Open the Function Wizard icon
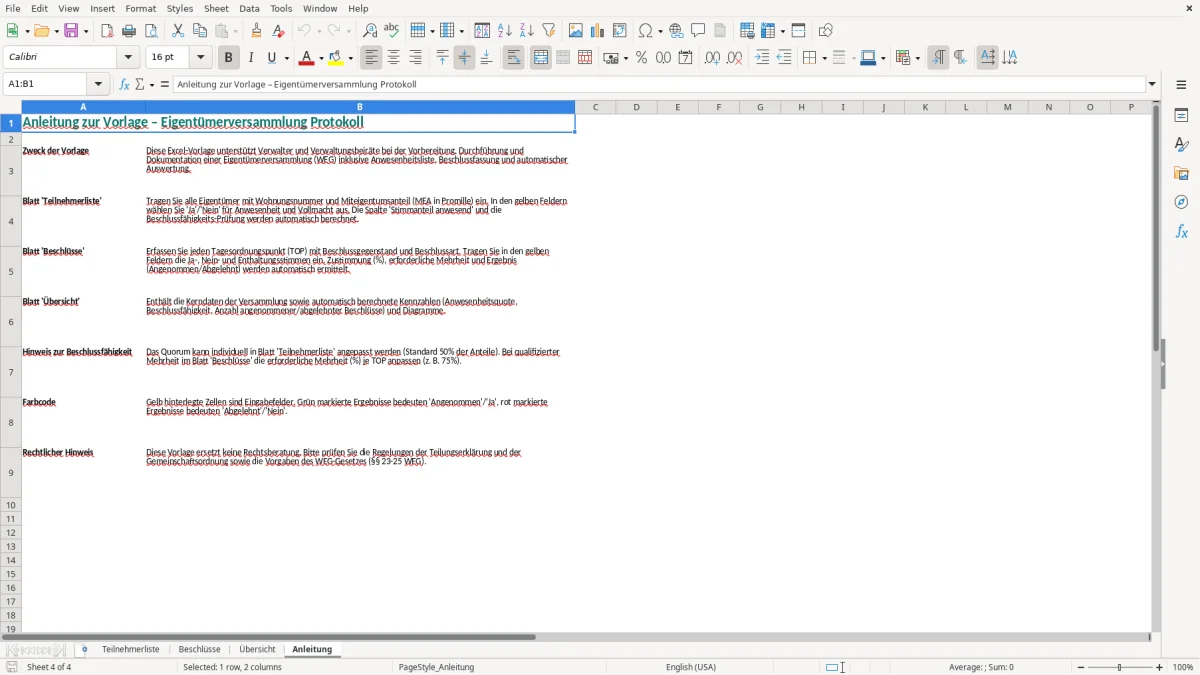Screen dimensions: 1200x675 point(125,85)
